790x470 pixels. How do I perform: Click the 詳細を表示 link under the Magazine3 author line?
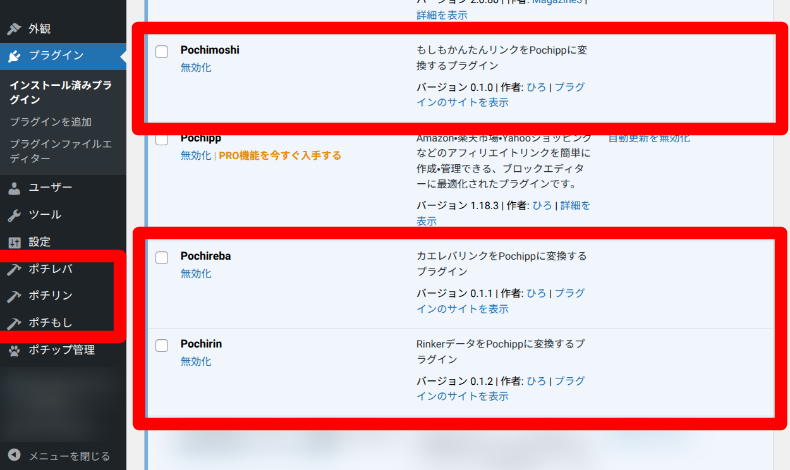[x=442, y=15]
